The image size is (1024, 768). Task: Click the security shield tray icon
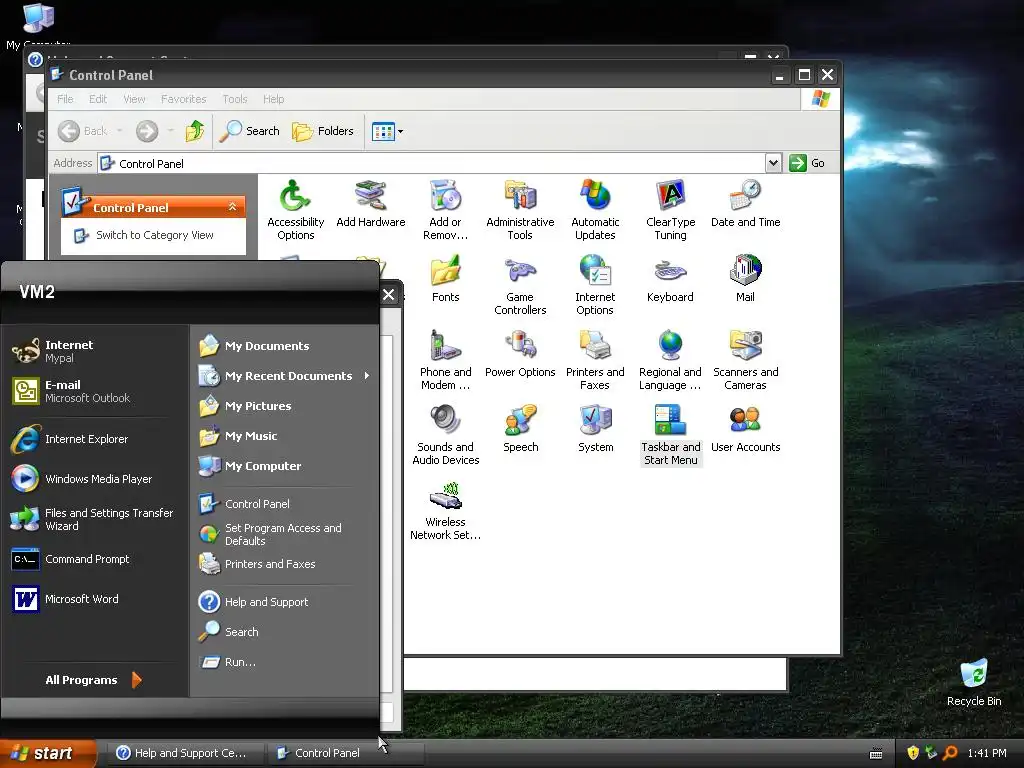[x=913, y=753]
